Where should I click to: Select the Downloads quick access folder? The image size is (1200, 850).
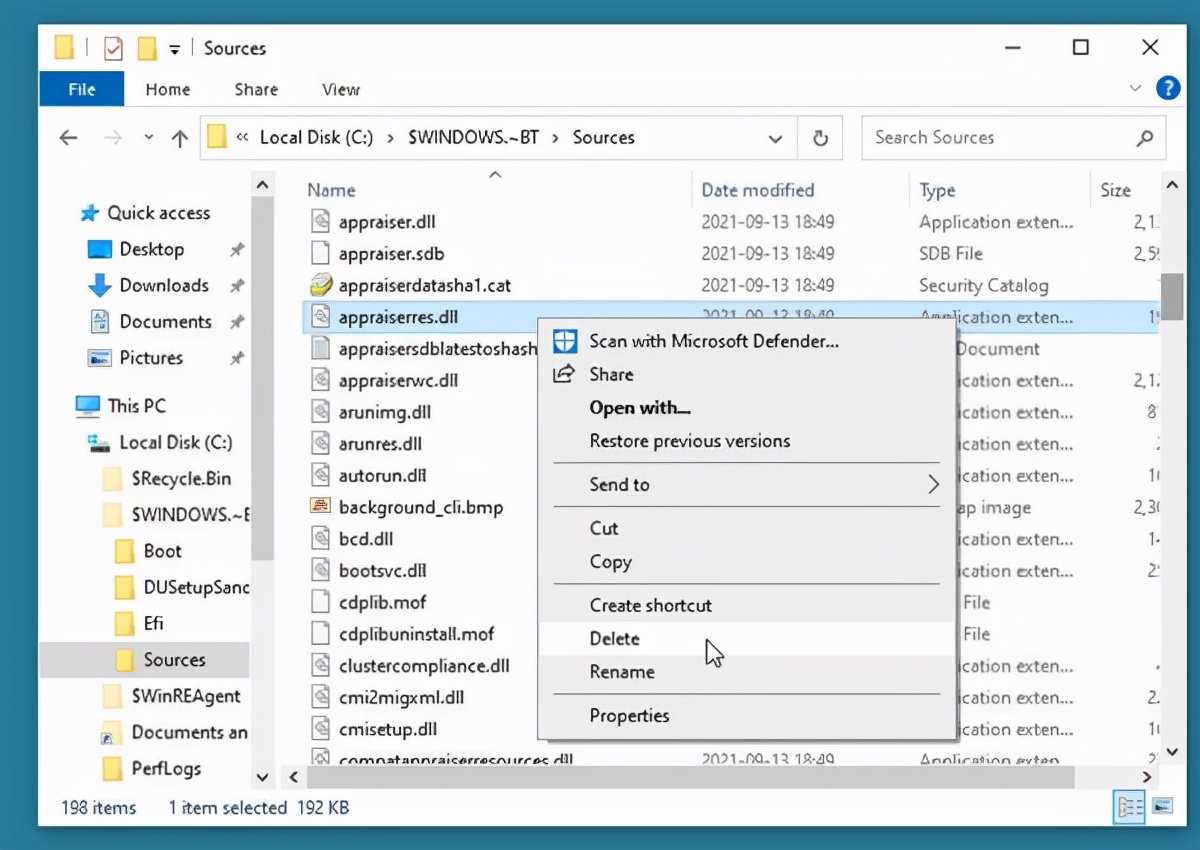(163, 285)
